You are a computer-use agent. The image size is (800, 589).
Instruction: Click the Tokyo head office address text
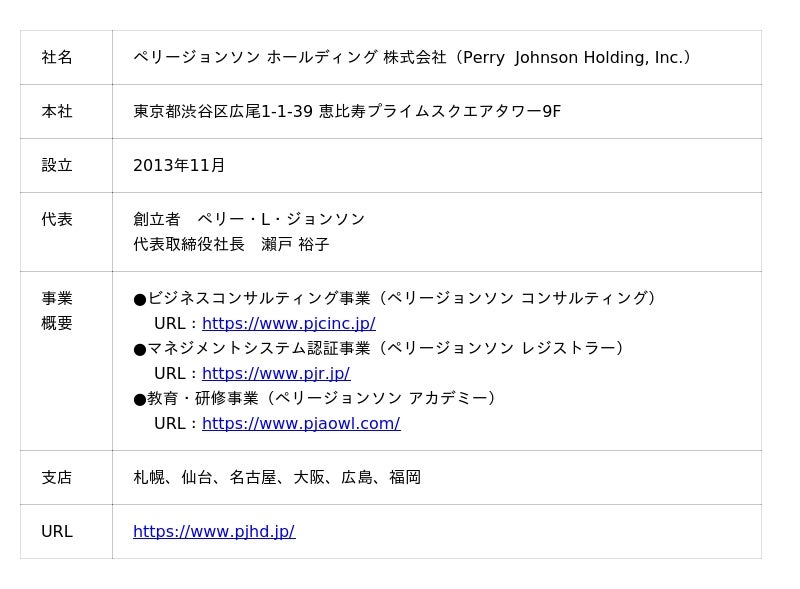347,111
